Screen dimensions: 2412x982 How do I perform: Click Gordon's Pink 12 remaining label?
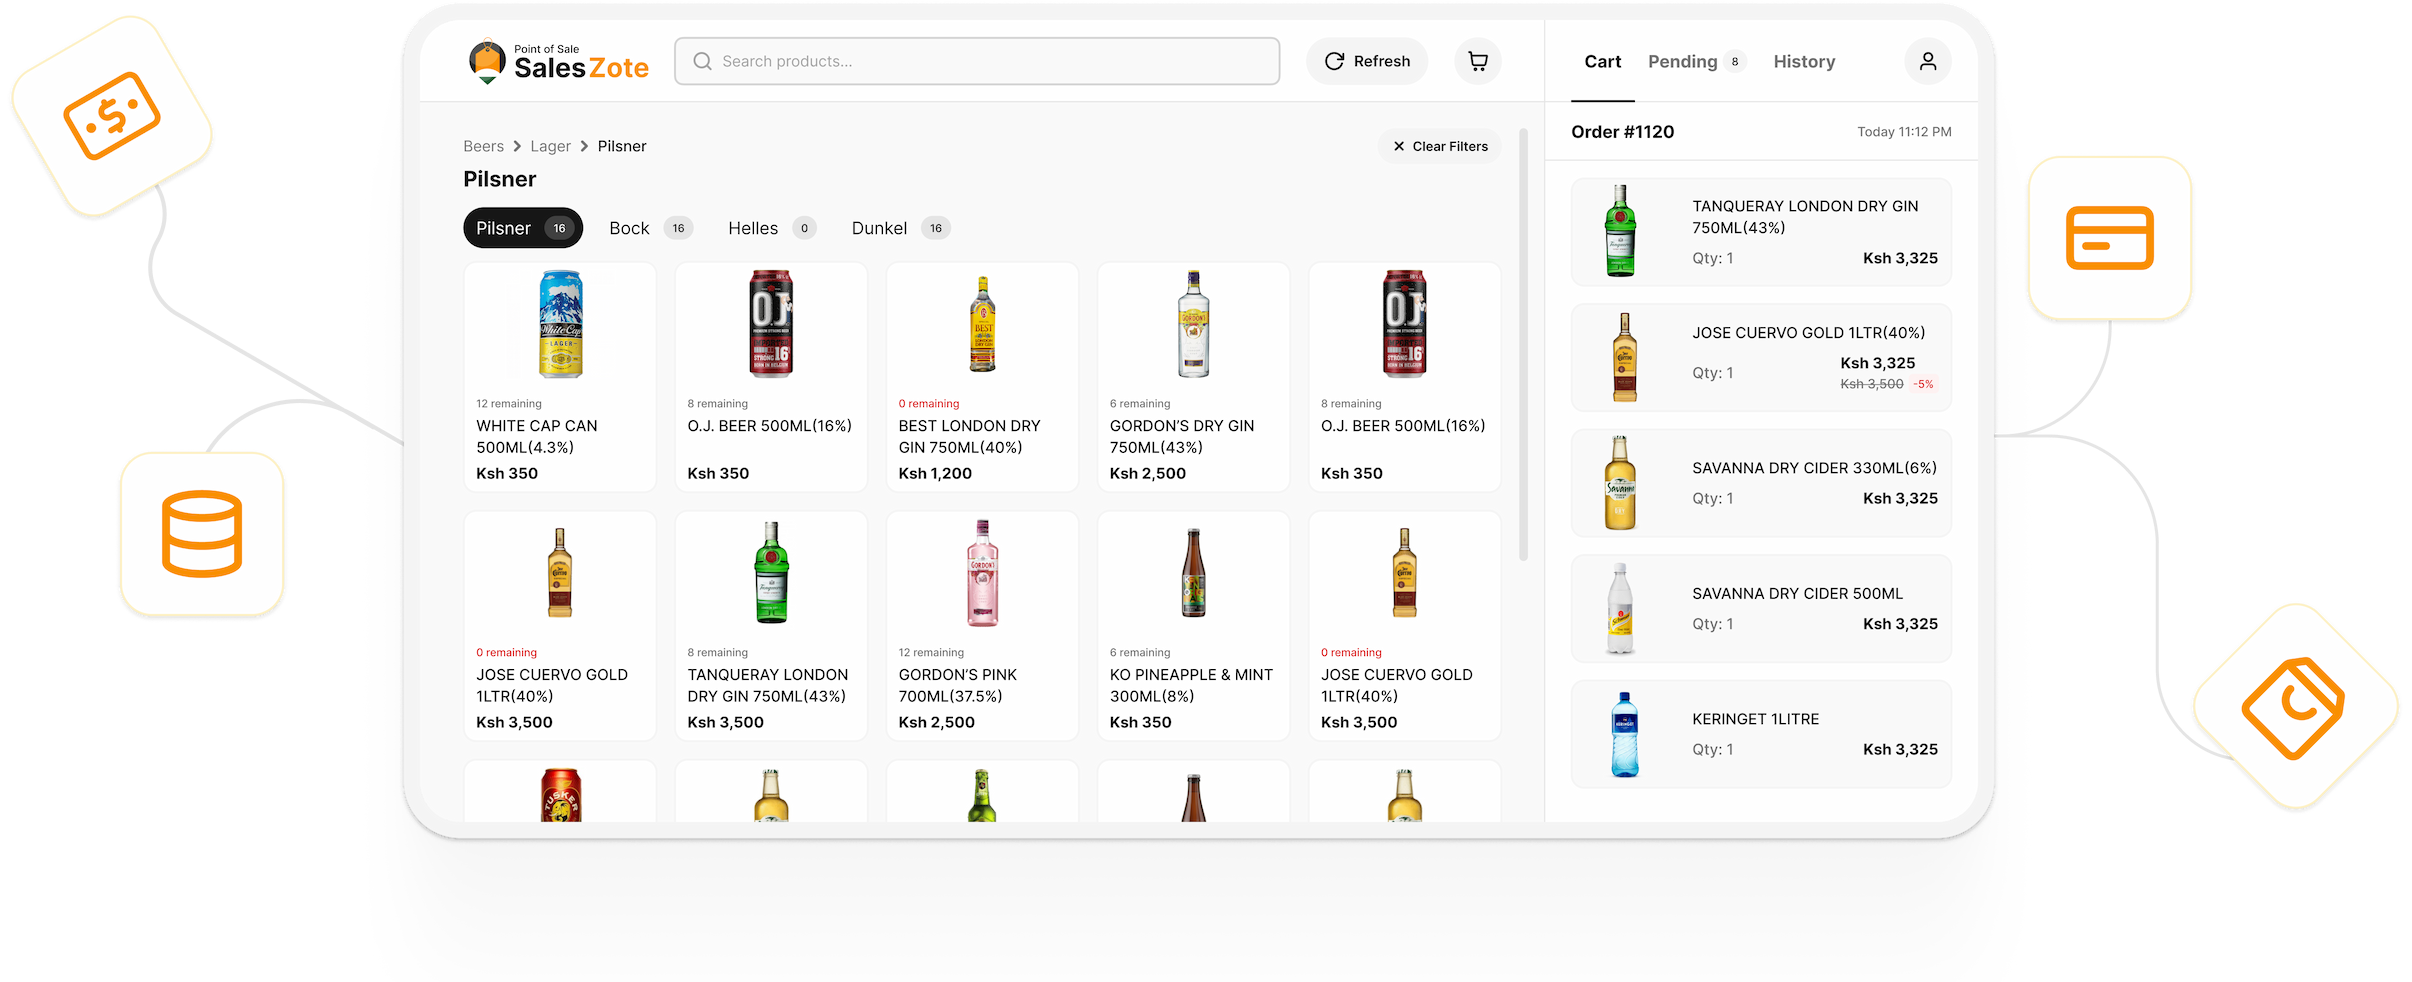click(931, 653)
